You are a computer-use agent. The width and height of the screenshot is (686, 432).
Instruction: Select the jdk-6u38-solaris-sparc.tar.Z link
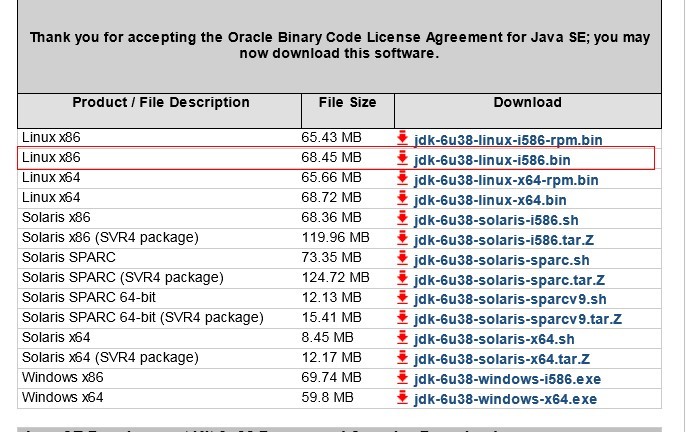509,280
